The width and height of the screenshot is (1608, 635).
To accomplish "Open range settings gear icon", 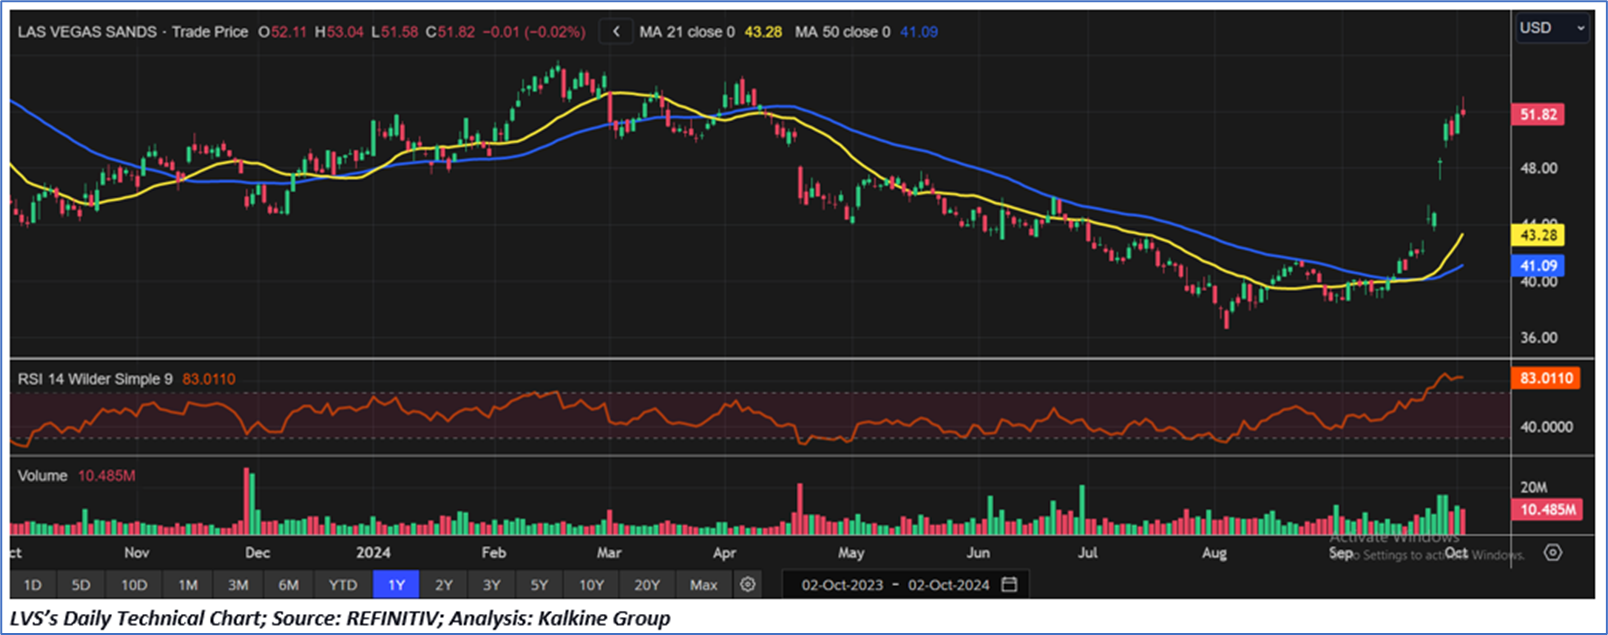I will point(748,584).
